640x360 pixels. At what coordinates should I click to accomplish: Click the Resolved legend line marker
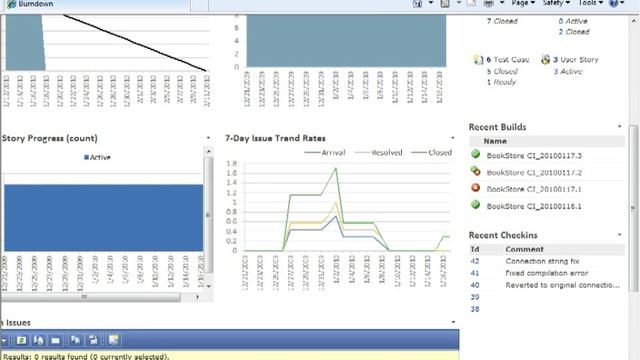pyautogui.click(x=362, y=153)
